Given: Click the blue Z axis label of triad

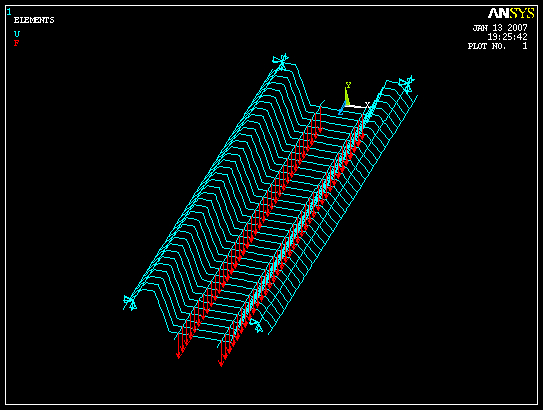Looking at the screenshot, I should 340,112.
